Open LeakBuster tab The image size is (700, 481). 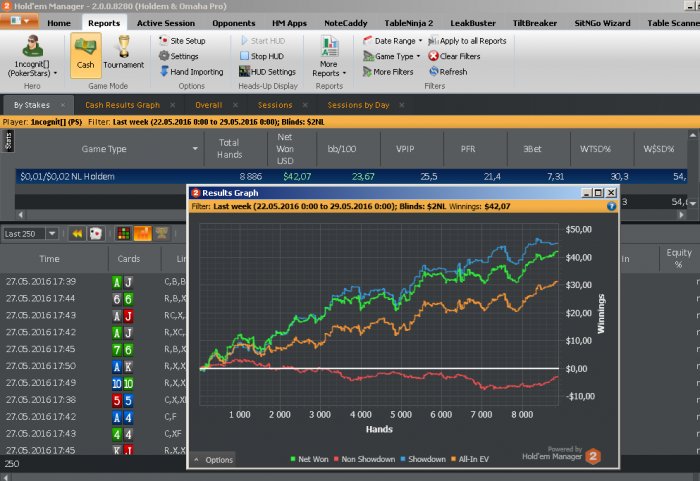tap(473, 23)
